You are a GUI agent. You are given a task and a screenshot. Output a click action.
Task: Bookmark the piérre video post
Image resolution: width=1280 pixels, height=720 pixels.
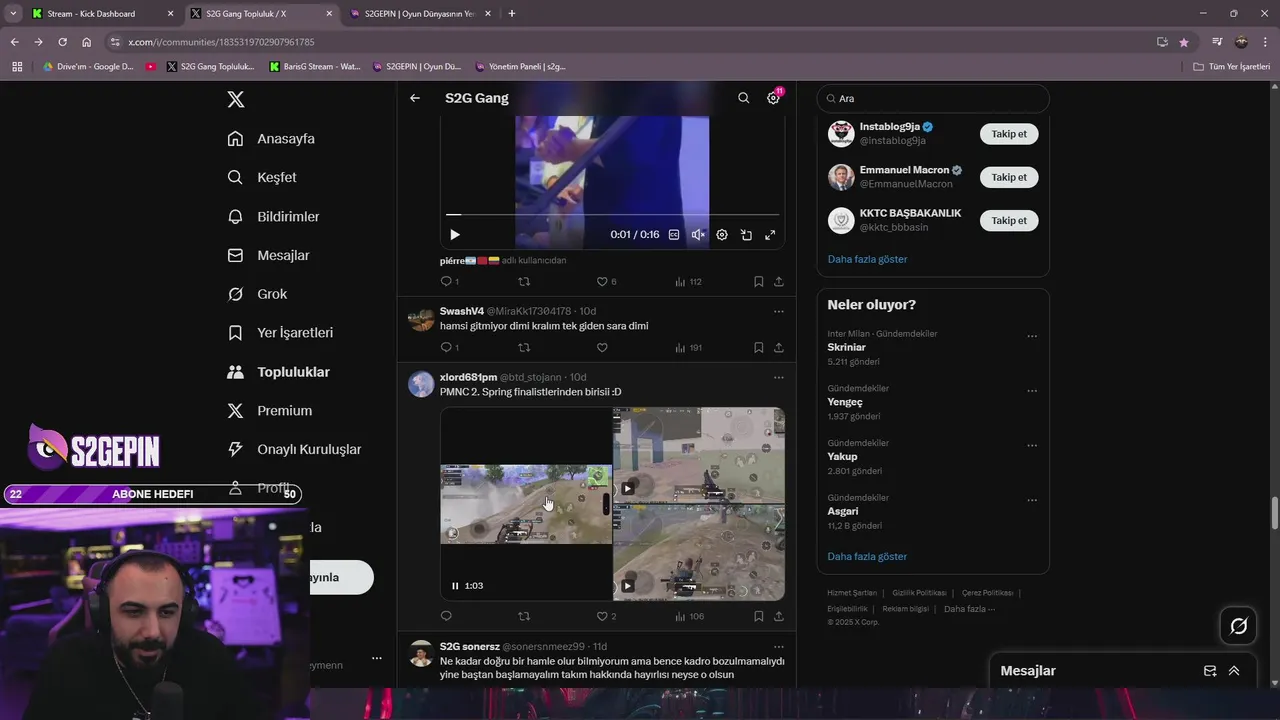759,282
